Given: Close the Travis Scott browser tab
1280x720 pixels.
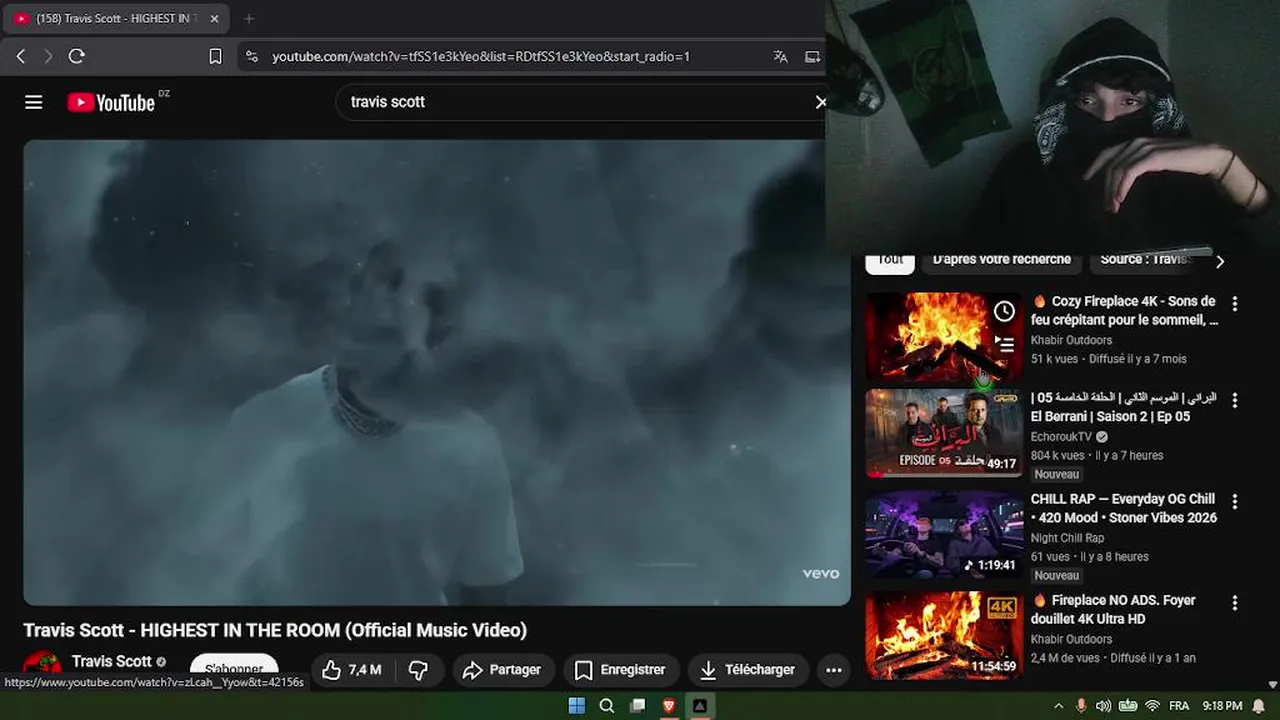Looking at the screenshot, I should click(214, 18).
